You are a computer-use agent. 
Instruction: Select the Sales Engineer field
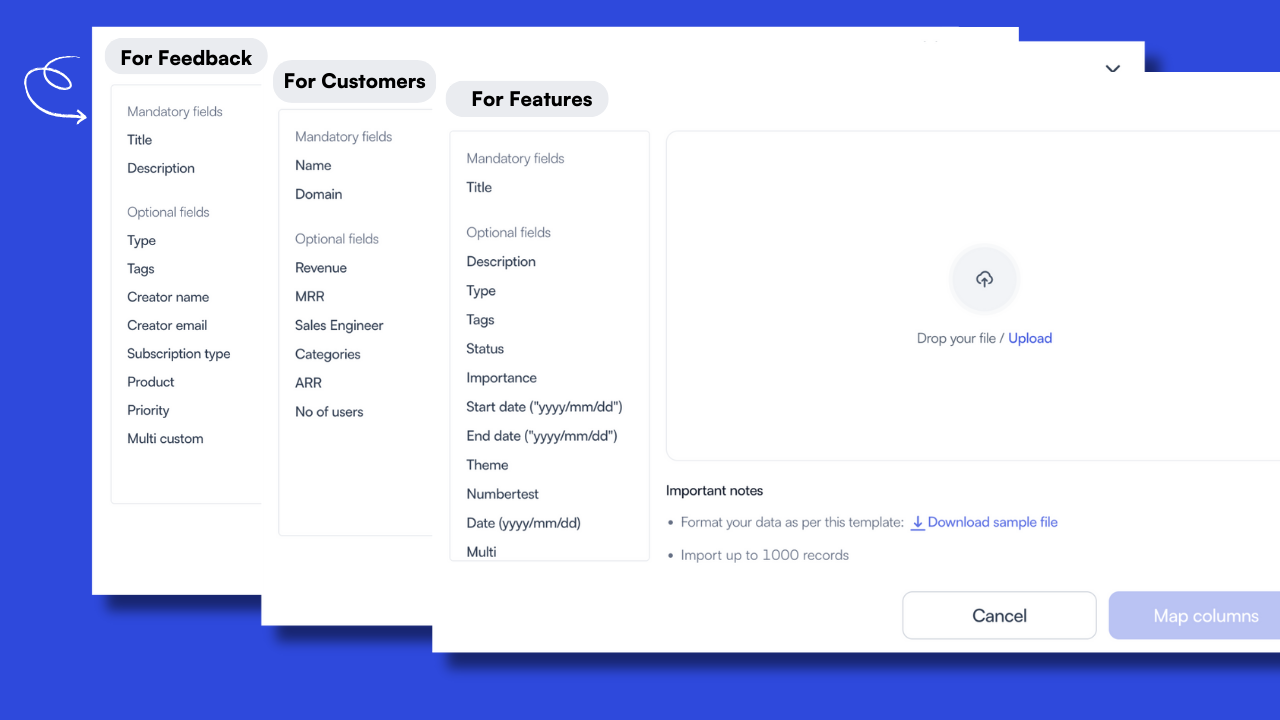click(339, 325)
